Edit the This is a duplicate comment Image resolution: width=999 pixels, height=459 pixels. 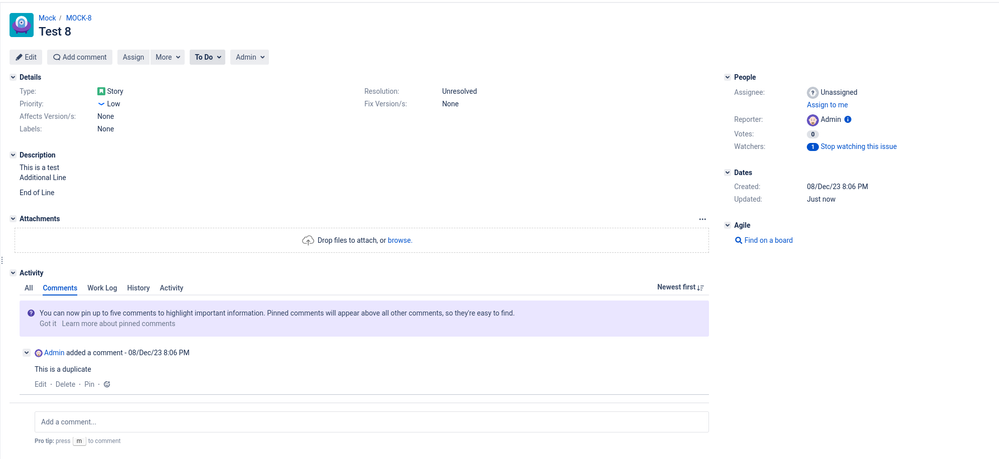(40, 384)
